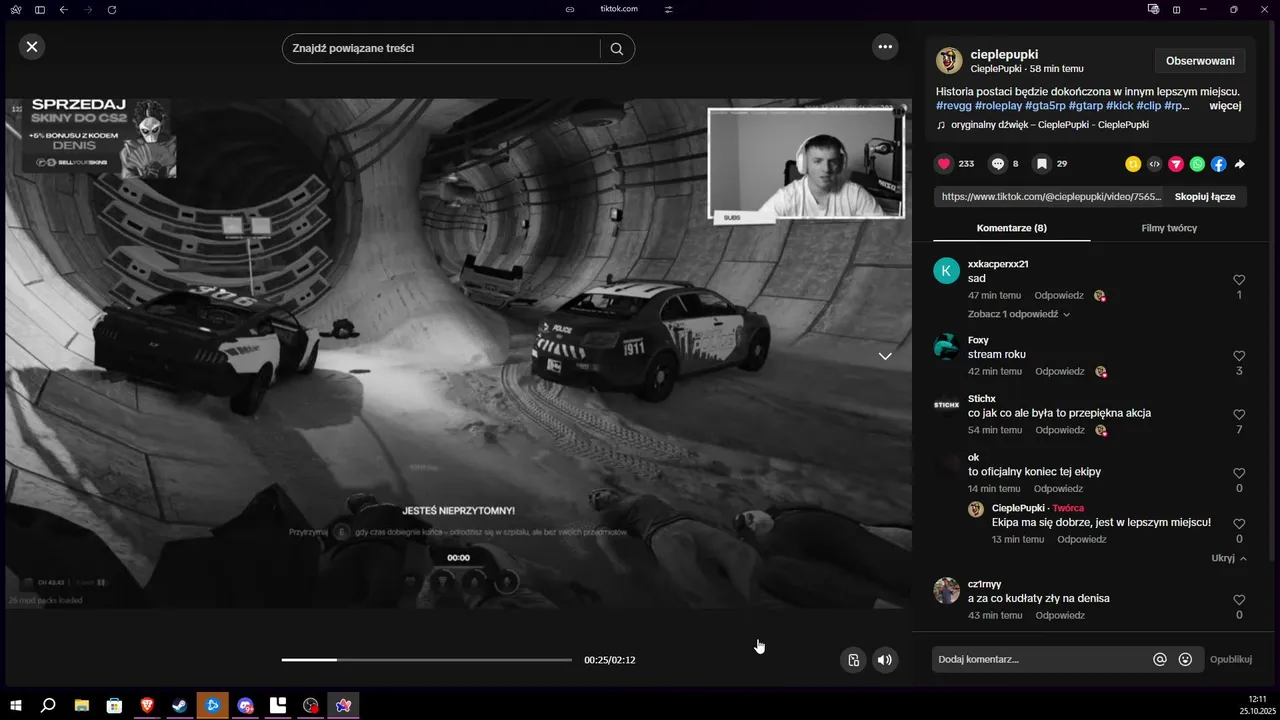Reply to Foxy's comment via Odpowiedz
The height and width of the screenshot is (720, 1280).
tap(1059, 371)
